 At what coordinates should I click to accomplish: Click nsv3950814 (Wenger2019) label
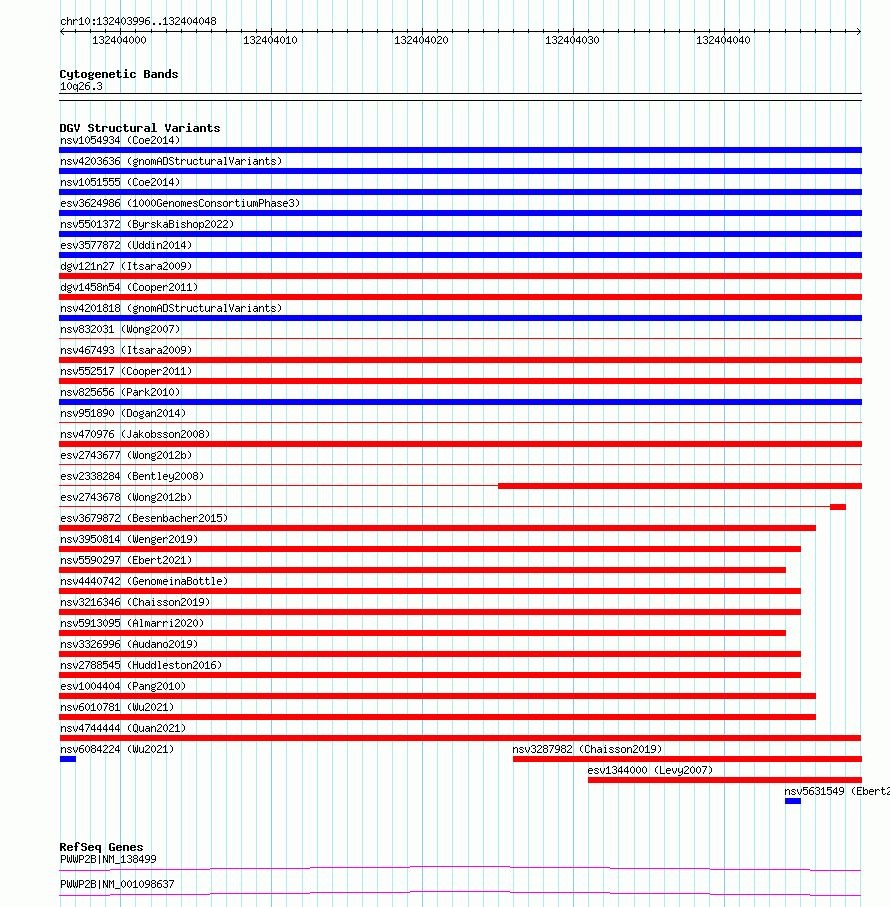tap(129, 540)
